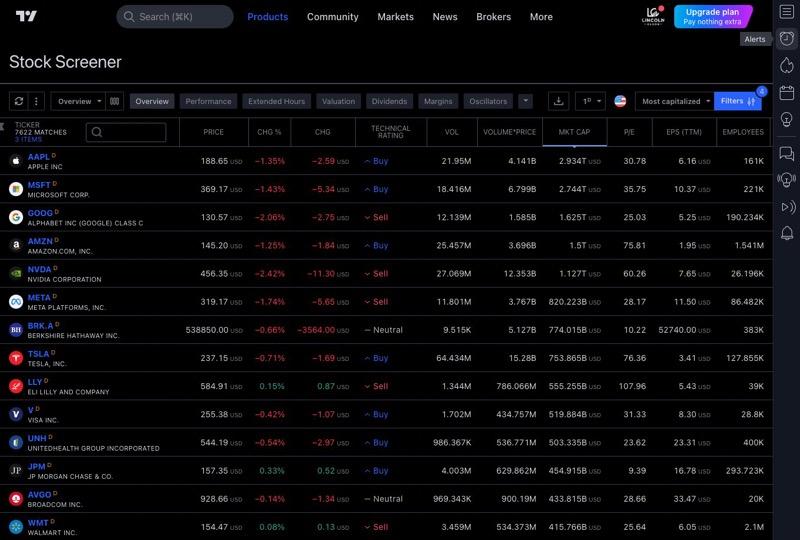
Task: Open the Calendar sidebar icon
Action: coord(787,93)
